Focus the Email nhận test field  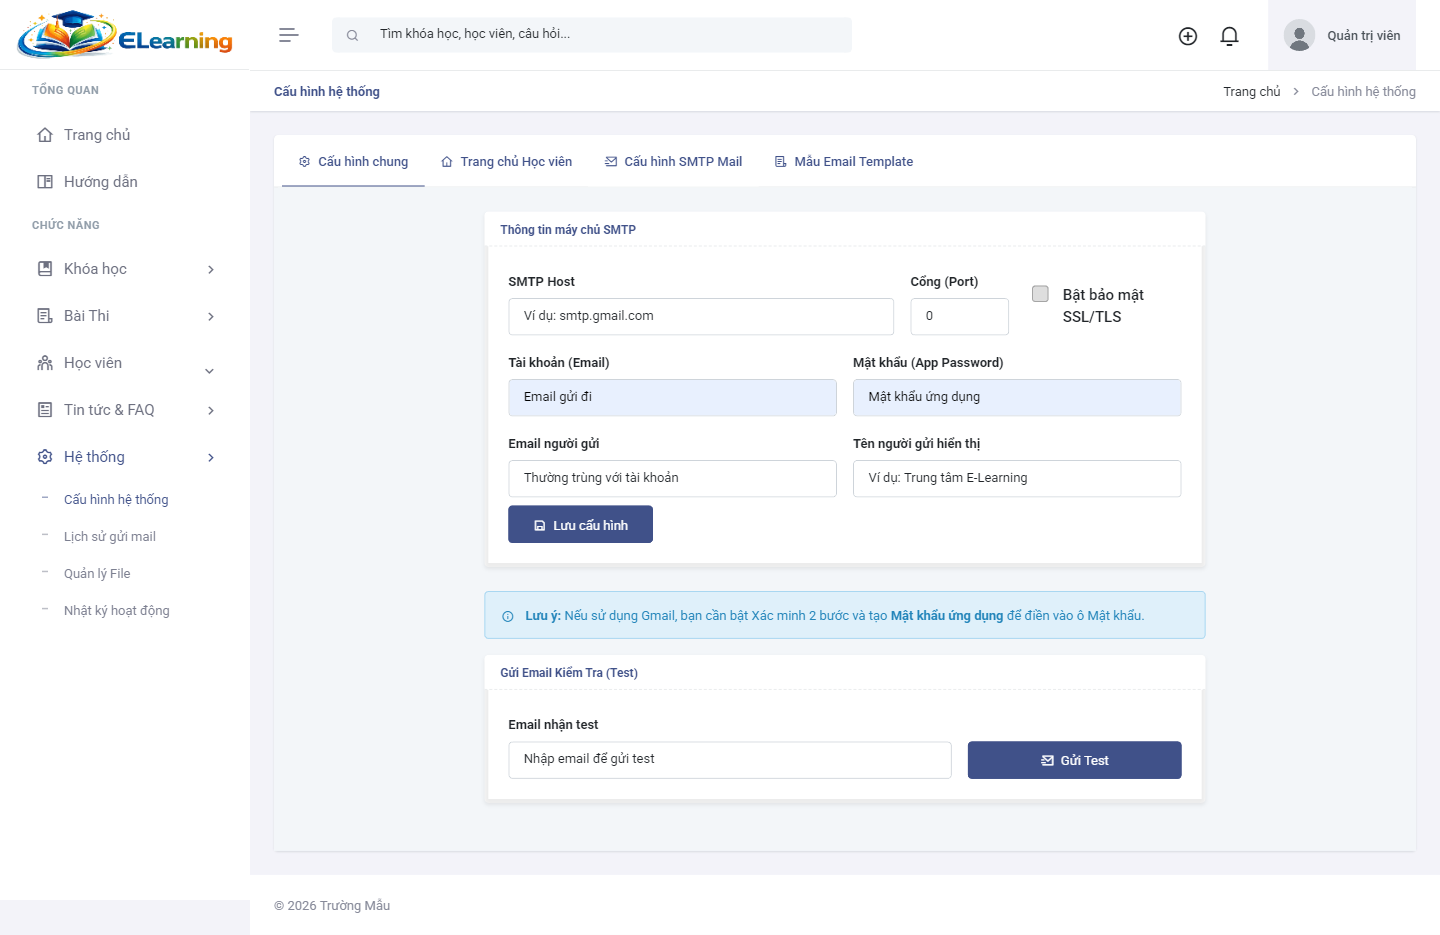coord(730,760)
